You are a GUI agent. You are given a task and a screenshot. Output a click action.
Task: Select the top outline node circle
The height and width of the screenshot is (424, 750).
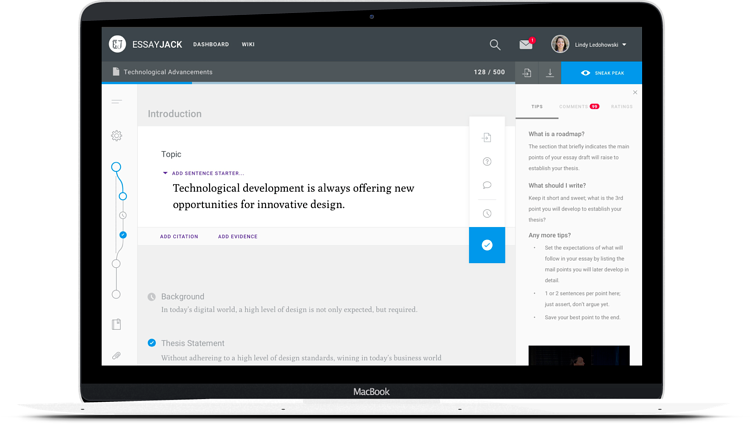point(116,167)
